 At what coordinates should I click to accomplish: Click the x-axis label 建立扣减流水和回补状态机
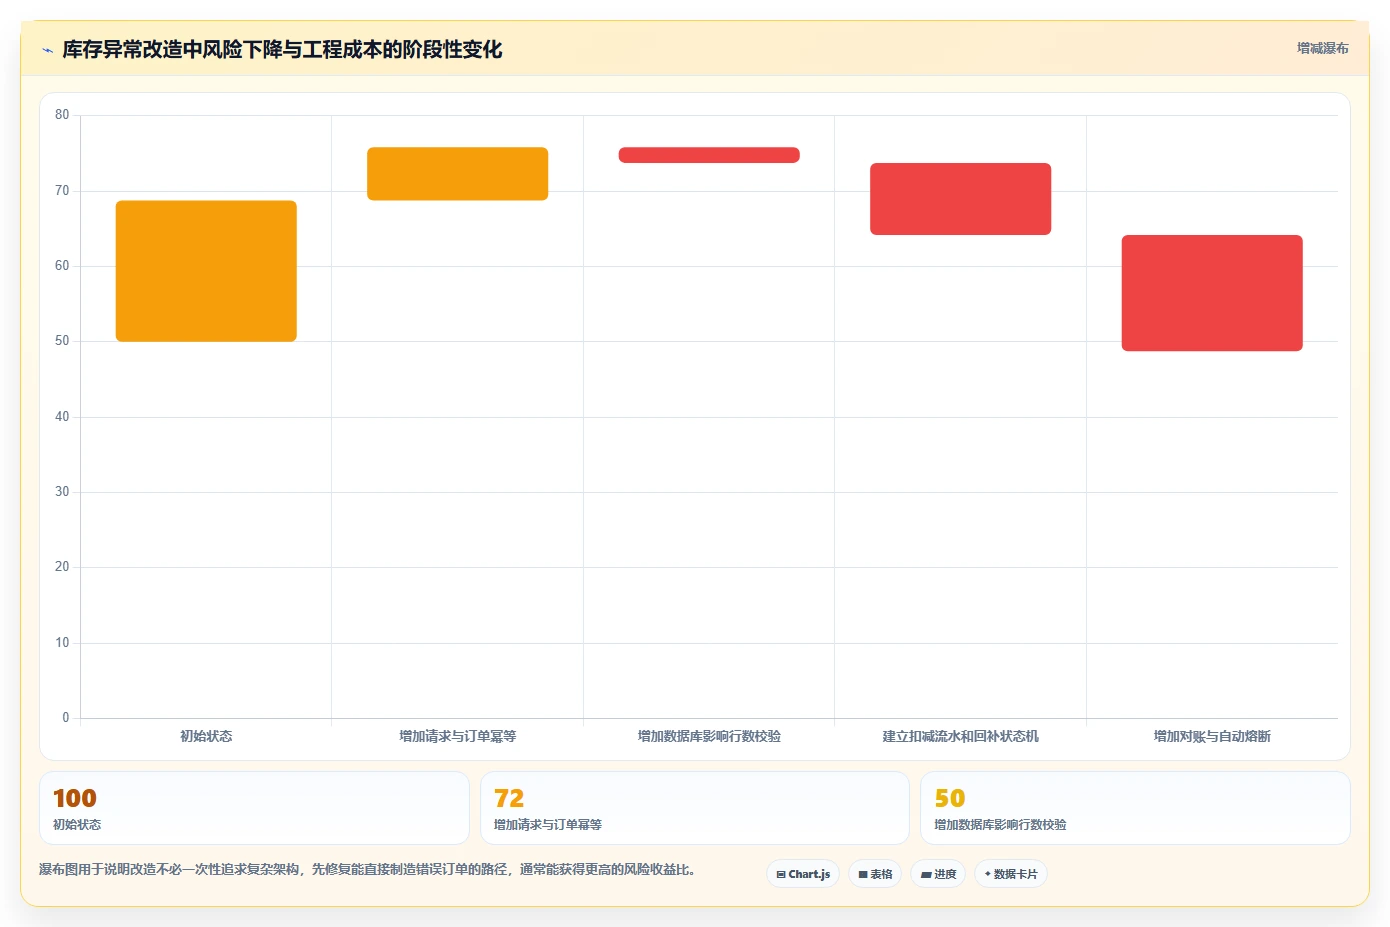960,736
